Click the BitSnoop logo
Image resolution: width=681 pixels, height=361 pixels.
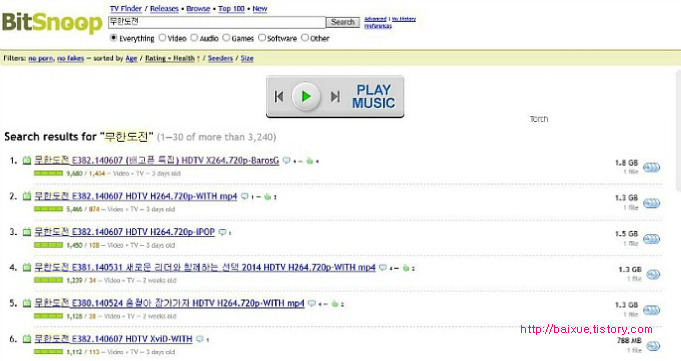(52, 22)
